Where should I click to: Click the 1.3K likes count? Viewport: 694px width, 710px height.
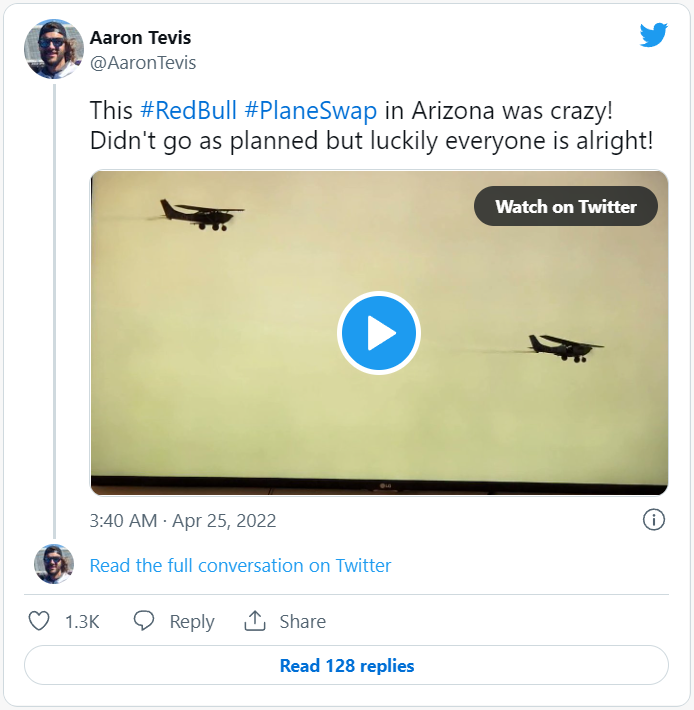coord(82,622)
